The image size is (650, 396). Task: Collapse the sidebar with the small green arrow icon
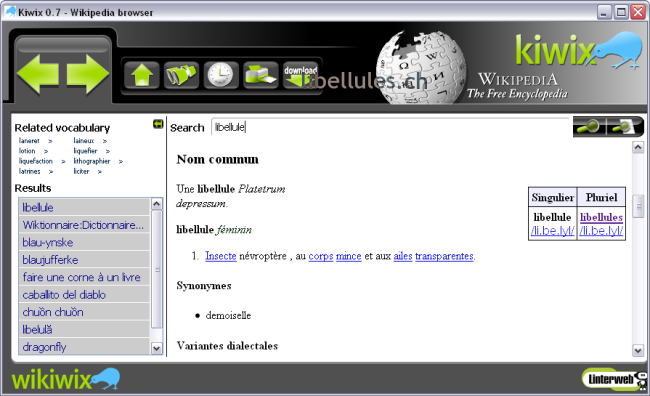coord(158,124)
